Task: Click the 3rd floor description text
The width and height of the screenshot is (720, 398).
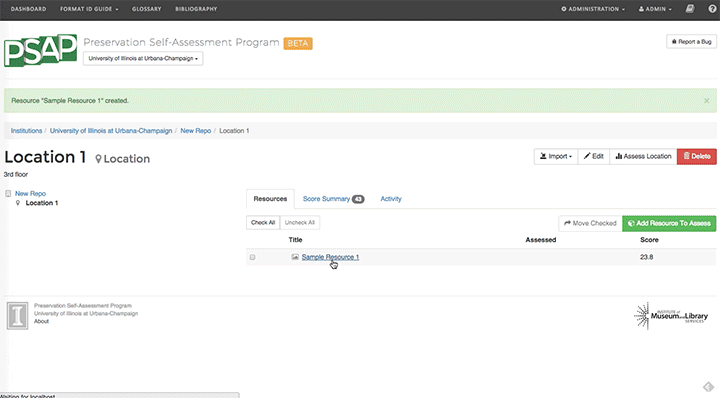Action: pos(16,174)
